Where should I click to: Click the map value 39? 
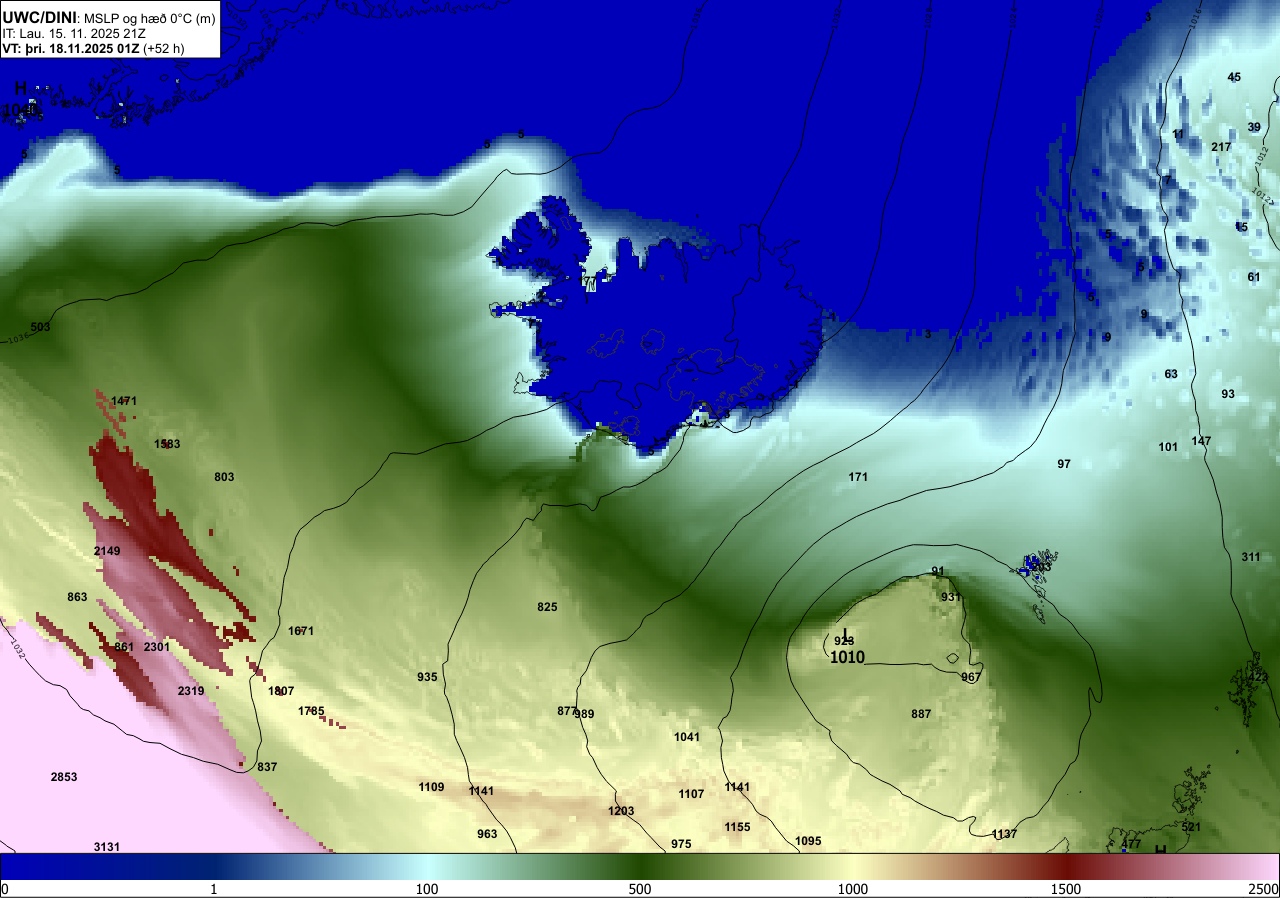click(1254, 127)
